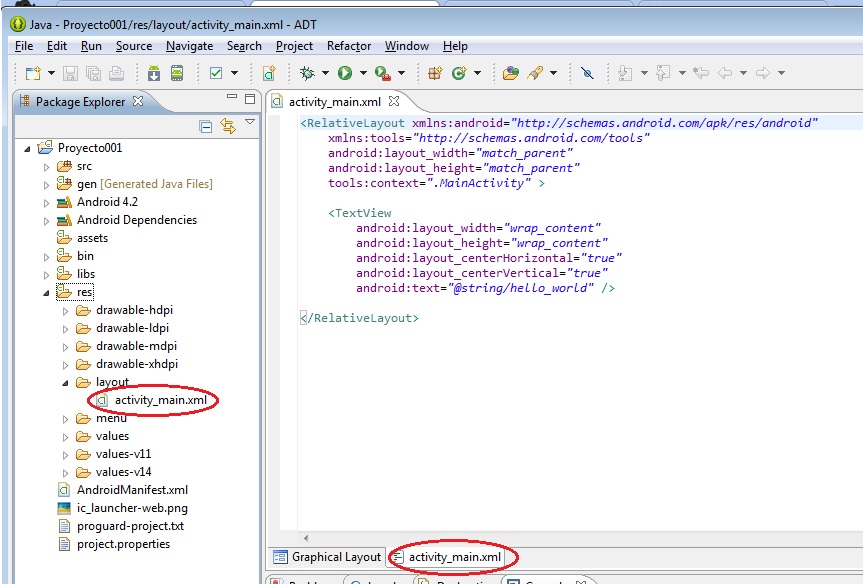Toggle Link with Editor in Package Explorer
This screenshot has width=863, height=584.
click(228, 126)
